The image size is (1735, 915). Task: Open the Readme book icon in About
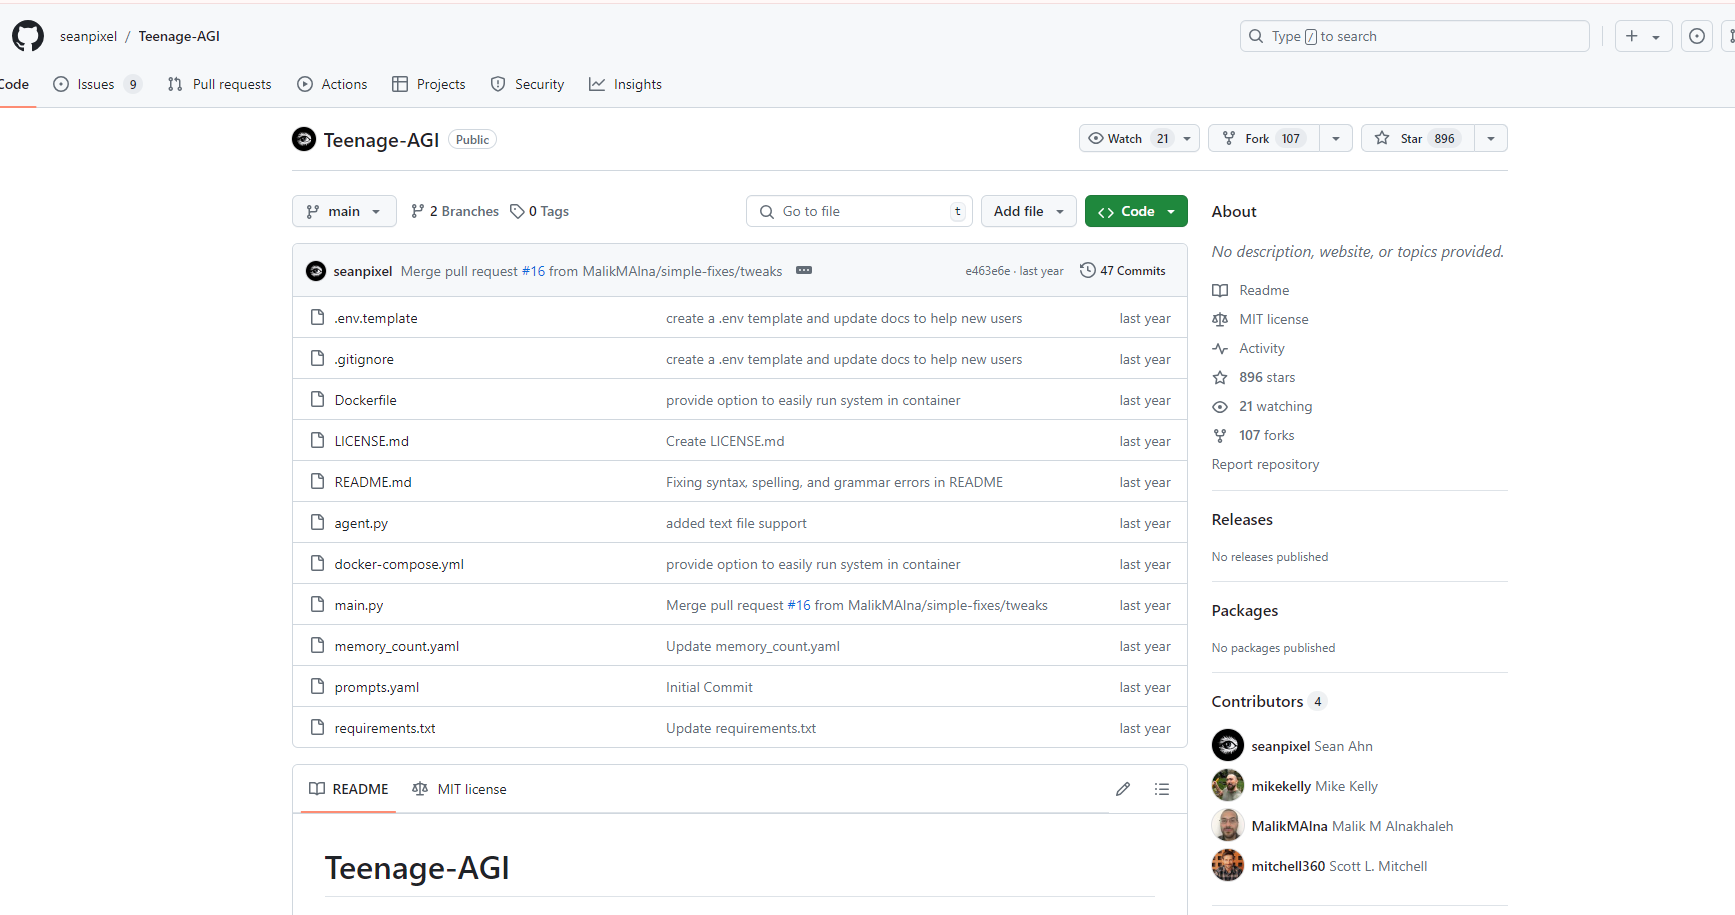(1220, 290)
